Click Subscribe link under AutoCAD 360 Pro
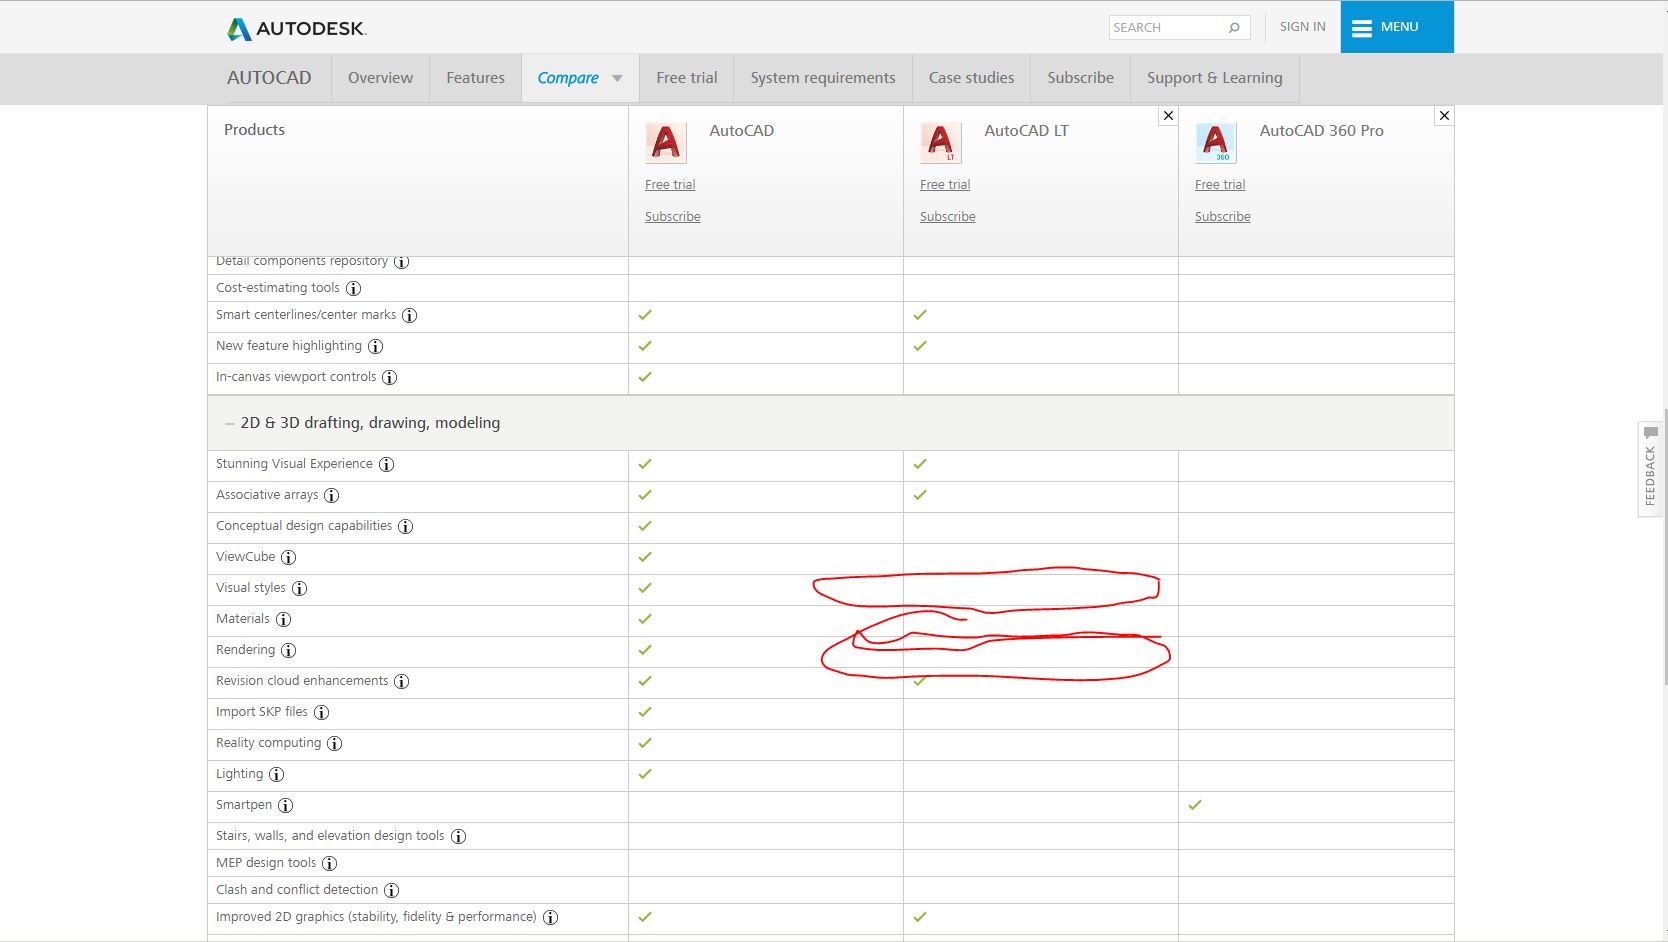Image resolution: width=1668 pixels, height=942 pixels. (x=1222, y=217)
